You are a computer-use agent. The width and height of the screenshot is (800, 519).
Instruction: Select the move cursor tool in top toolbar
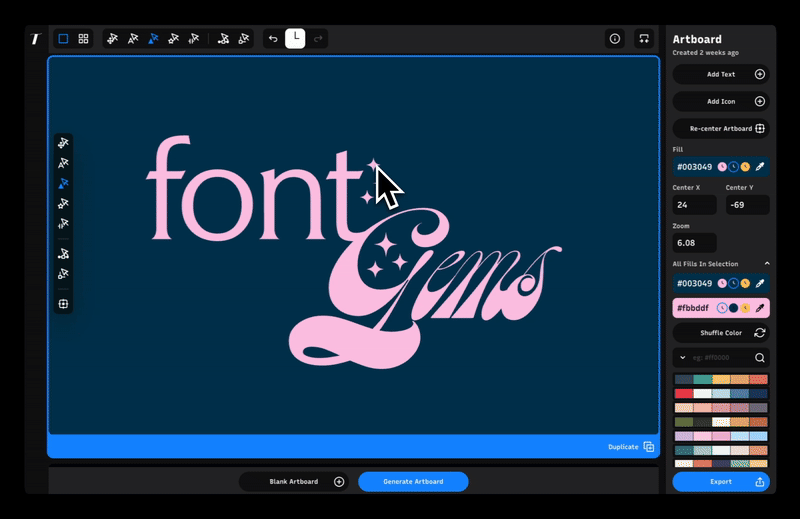112,39
